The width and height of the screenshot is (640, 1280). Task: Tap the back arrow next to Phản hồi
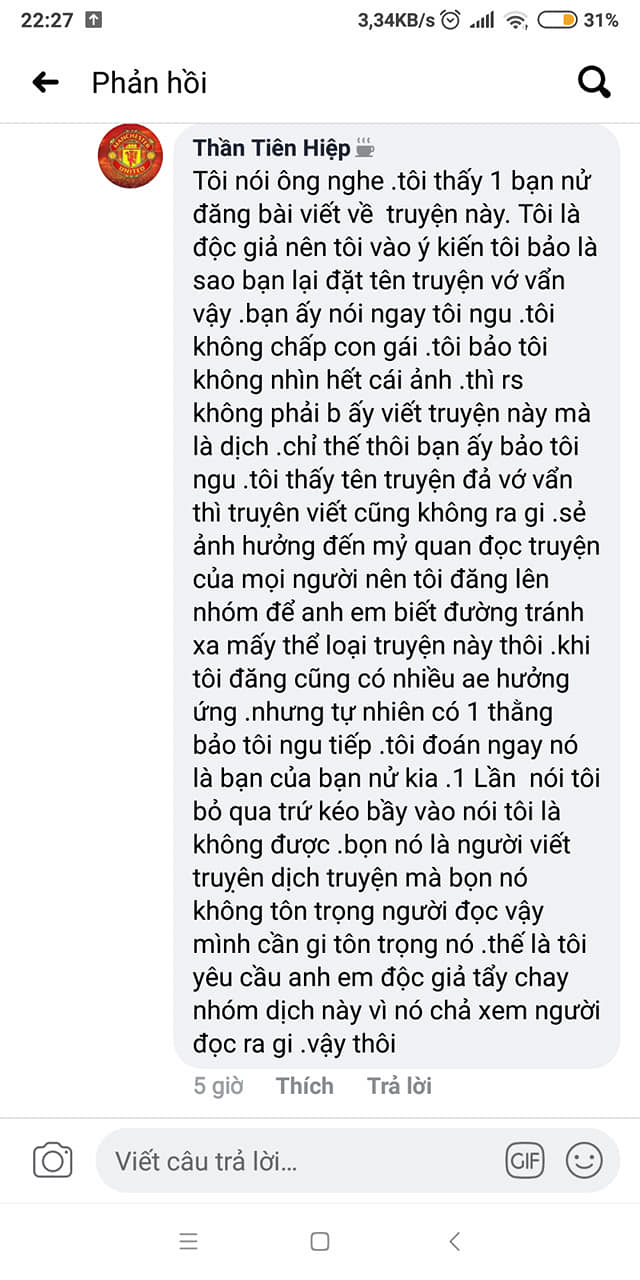(45, 82)
